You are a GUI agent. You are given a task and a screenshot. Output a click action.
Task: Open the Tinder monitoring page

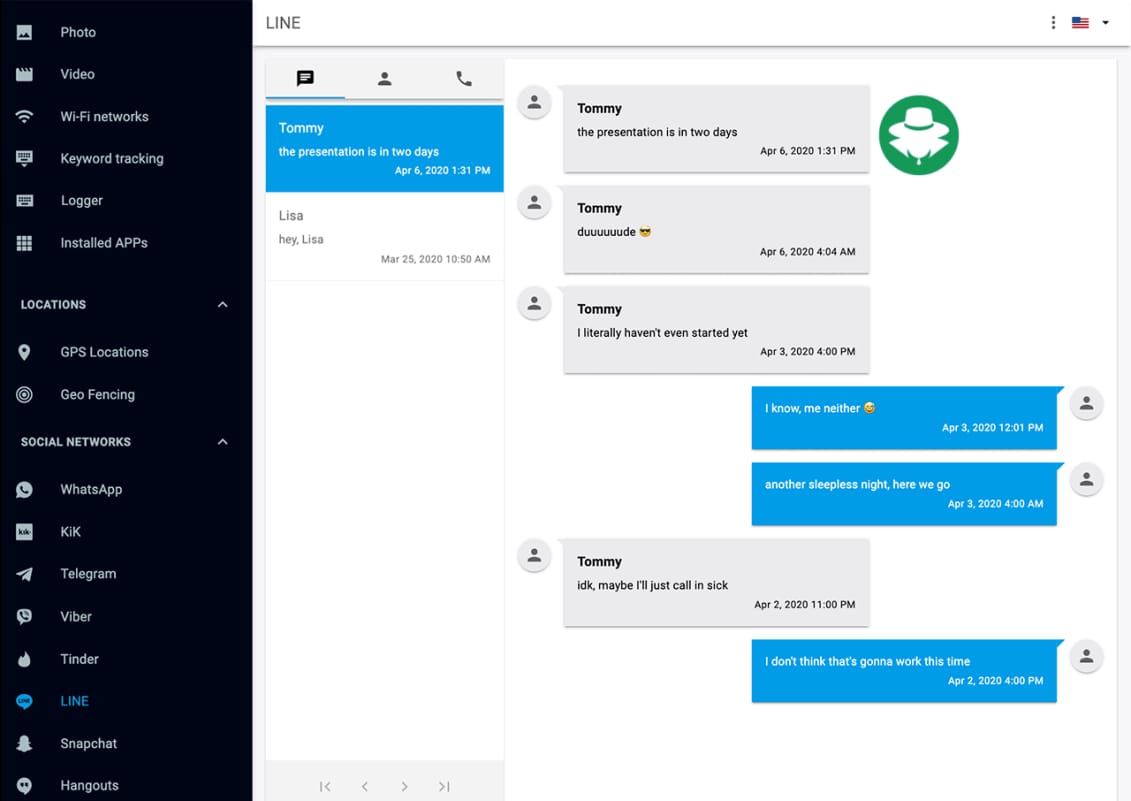click(79, 659)
